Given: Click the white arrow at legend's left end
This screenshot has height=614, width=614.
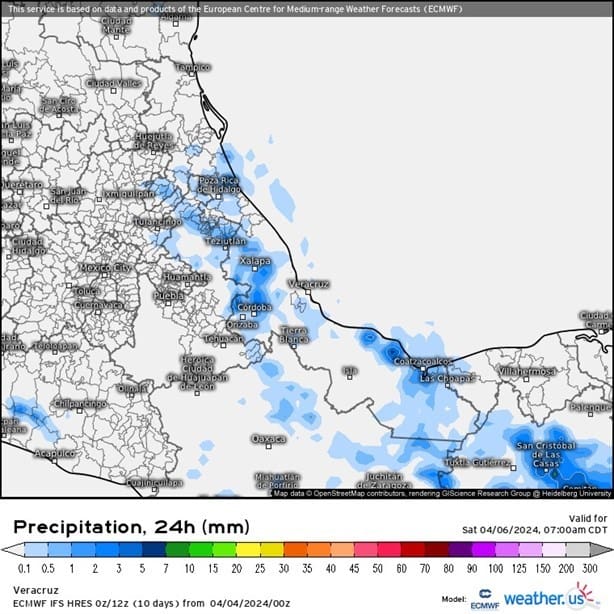Looking at the screenshot, I should 13,550.
